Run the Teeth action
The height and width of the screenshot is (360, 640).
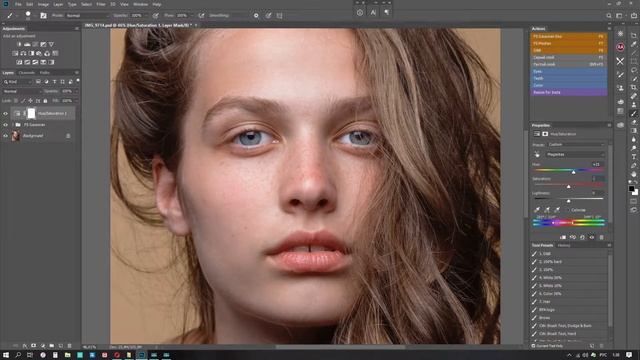[x=569, y=78]
